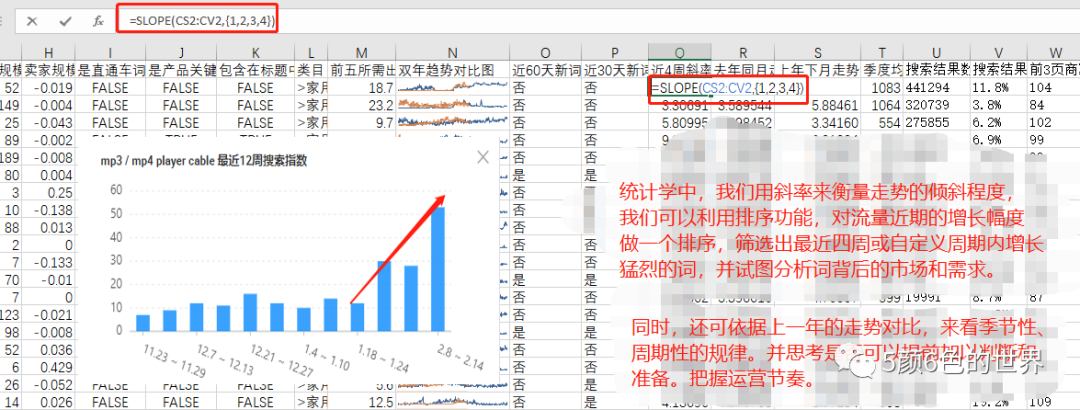Select column S header
The height and width of the screenshot is (410, 1080).
[x=818, y=52]
